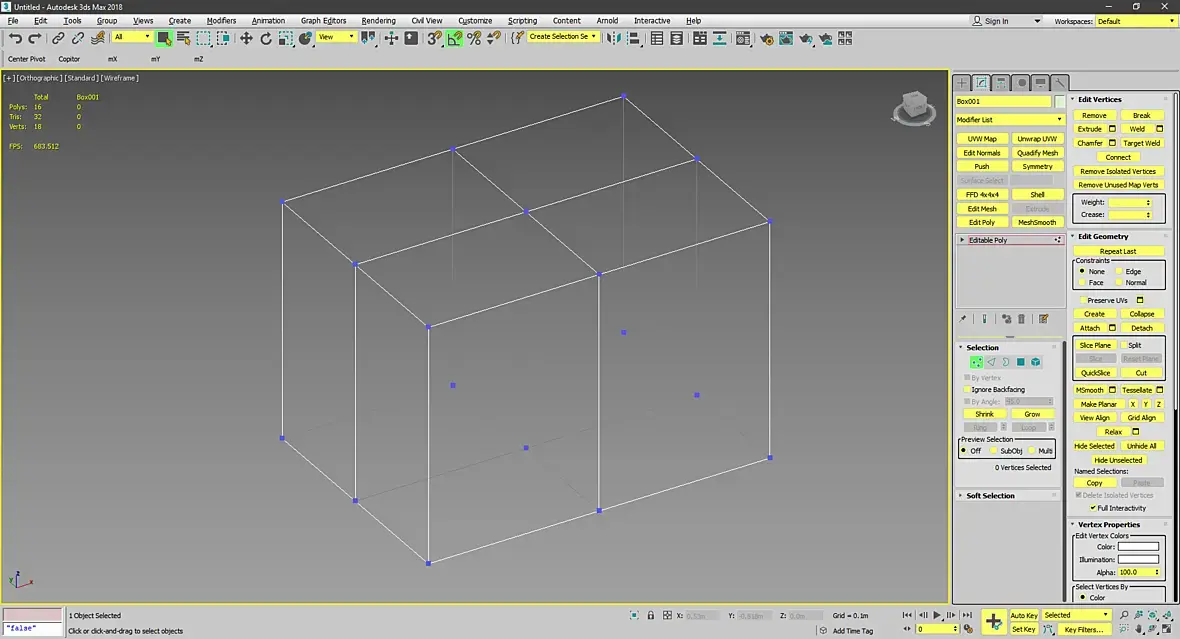
Task: Click the vertex Color swatch
Action: point(1138,547)
